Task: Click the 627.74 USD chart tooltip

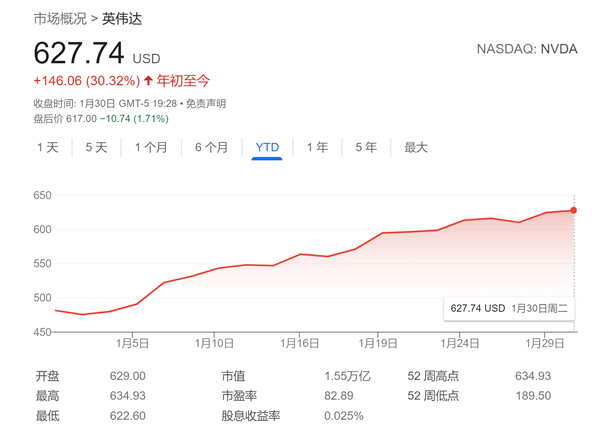Action: [x=510, y=308]
